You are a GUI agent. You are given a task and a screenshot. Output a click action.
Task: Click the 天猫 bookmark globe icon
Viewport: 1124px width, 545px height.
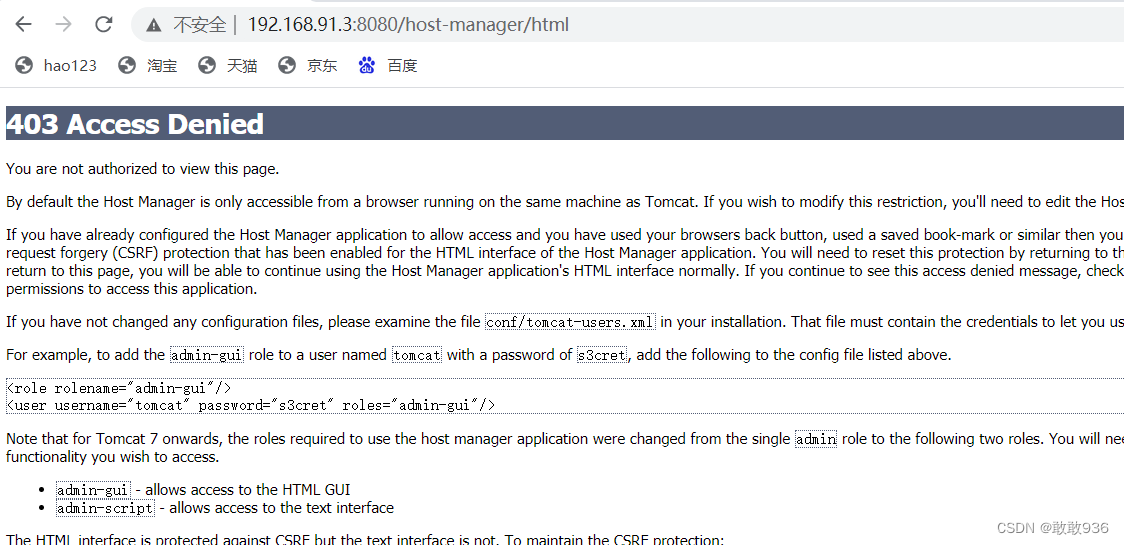click(207, 65)
